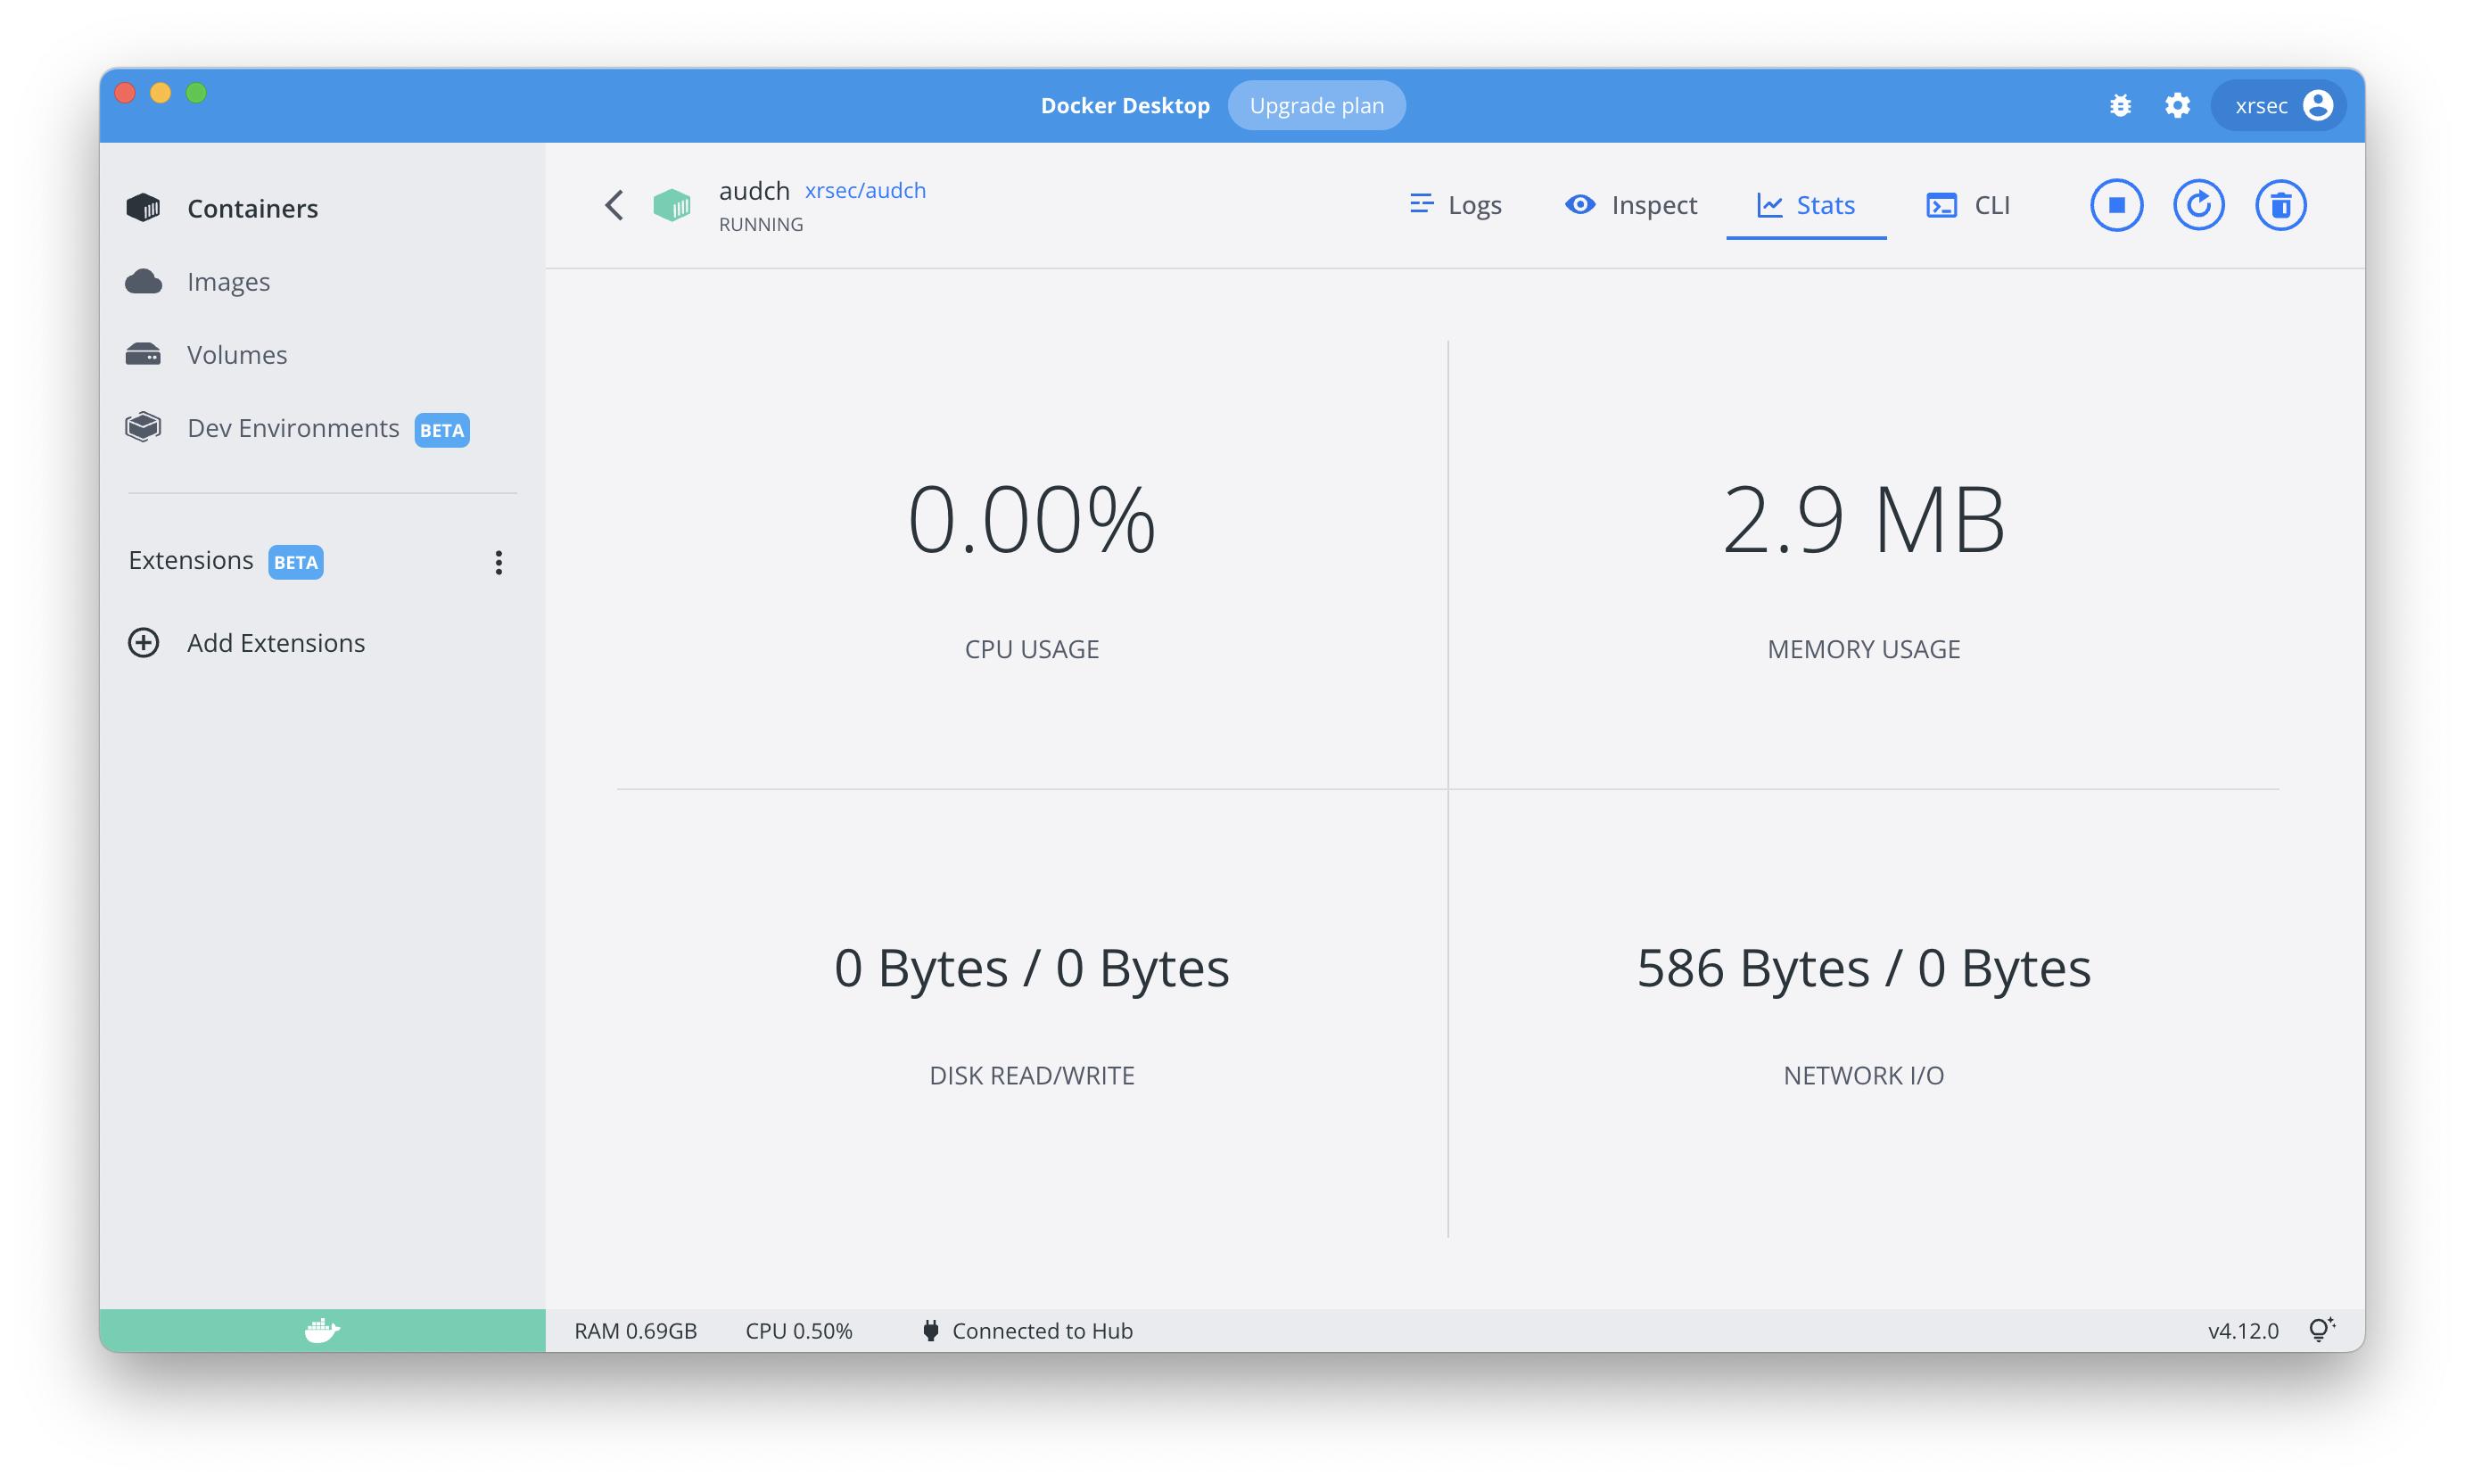The height and width of the screenshot is (1484, 2465).
Task: Open the feedback lightbulb icon
Action: [2321, 1329]
